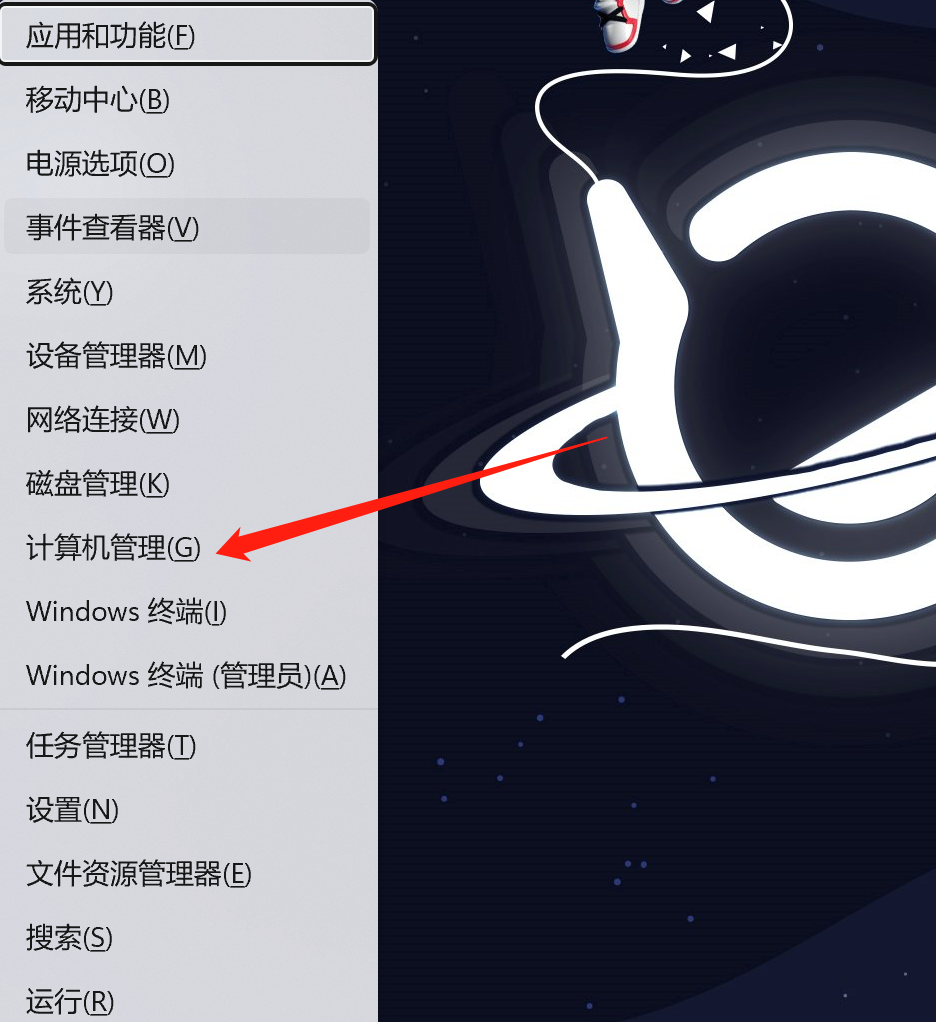This screenshot has height=1022, width=936.
Task: Launch 事件查看器(V) from the menu
Action: (x=187, y=227)
